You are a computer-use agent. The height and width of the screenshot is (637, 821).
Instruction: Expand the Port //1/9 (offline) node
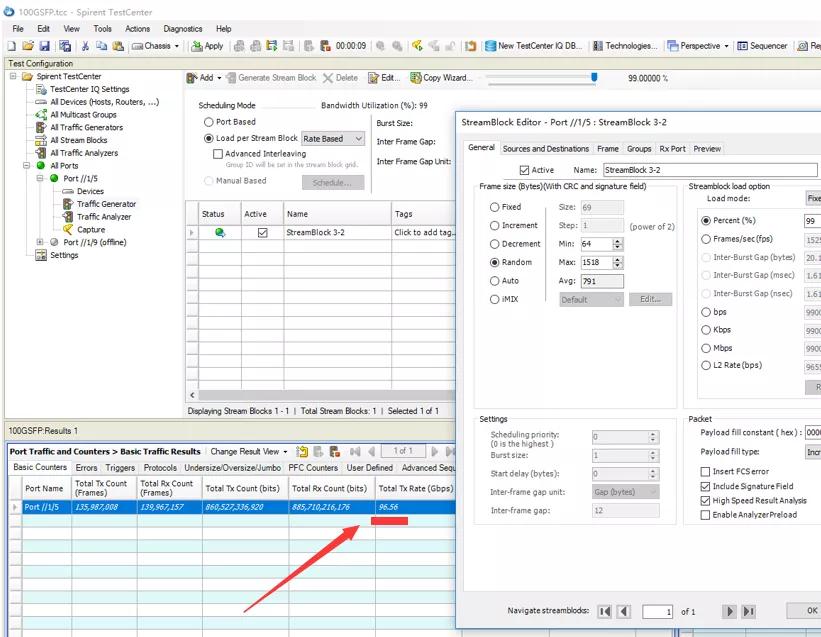click(40, 242)
